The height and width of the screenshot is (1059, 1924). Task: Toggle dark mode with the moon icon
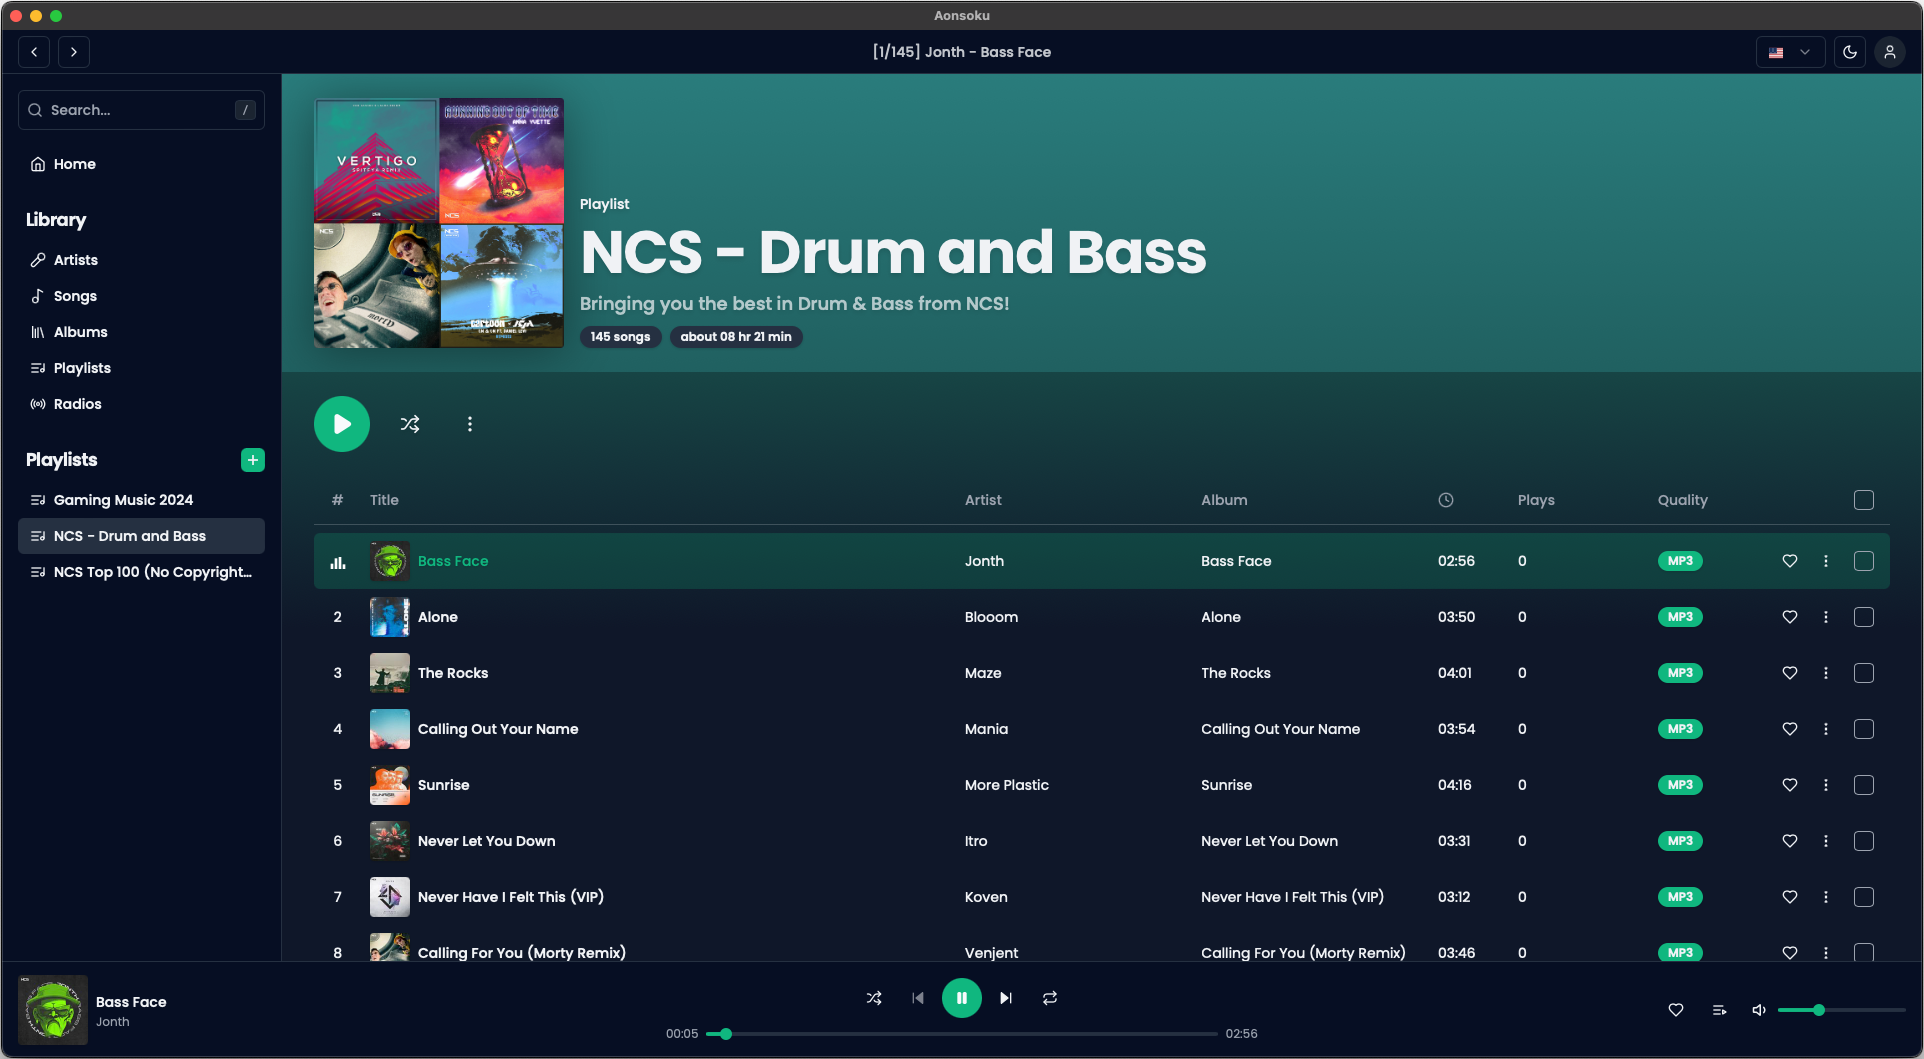[x=1849, y=51]
